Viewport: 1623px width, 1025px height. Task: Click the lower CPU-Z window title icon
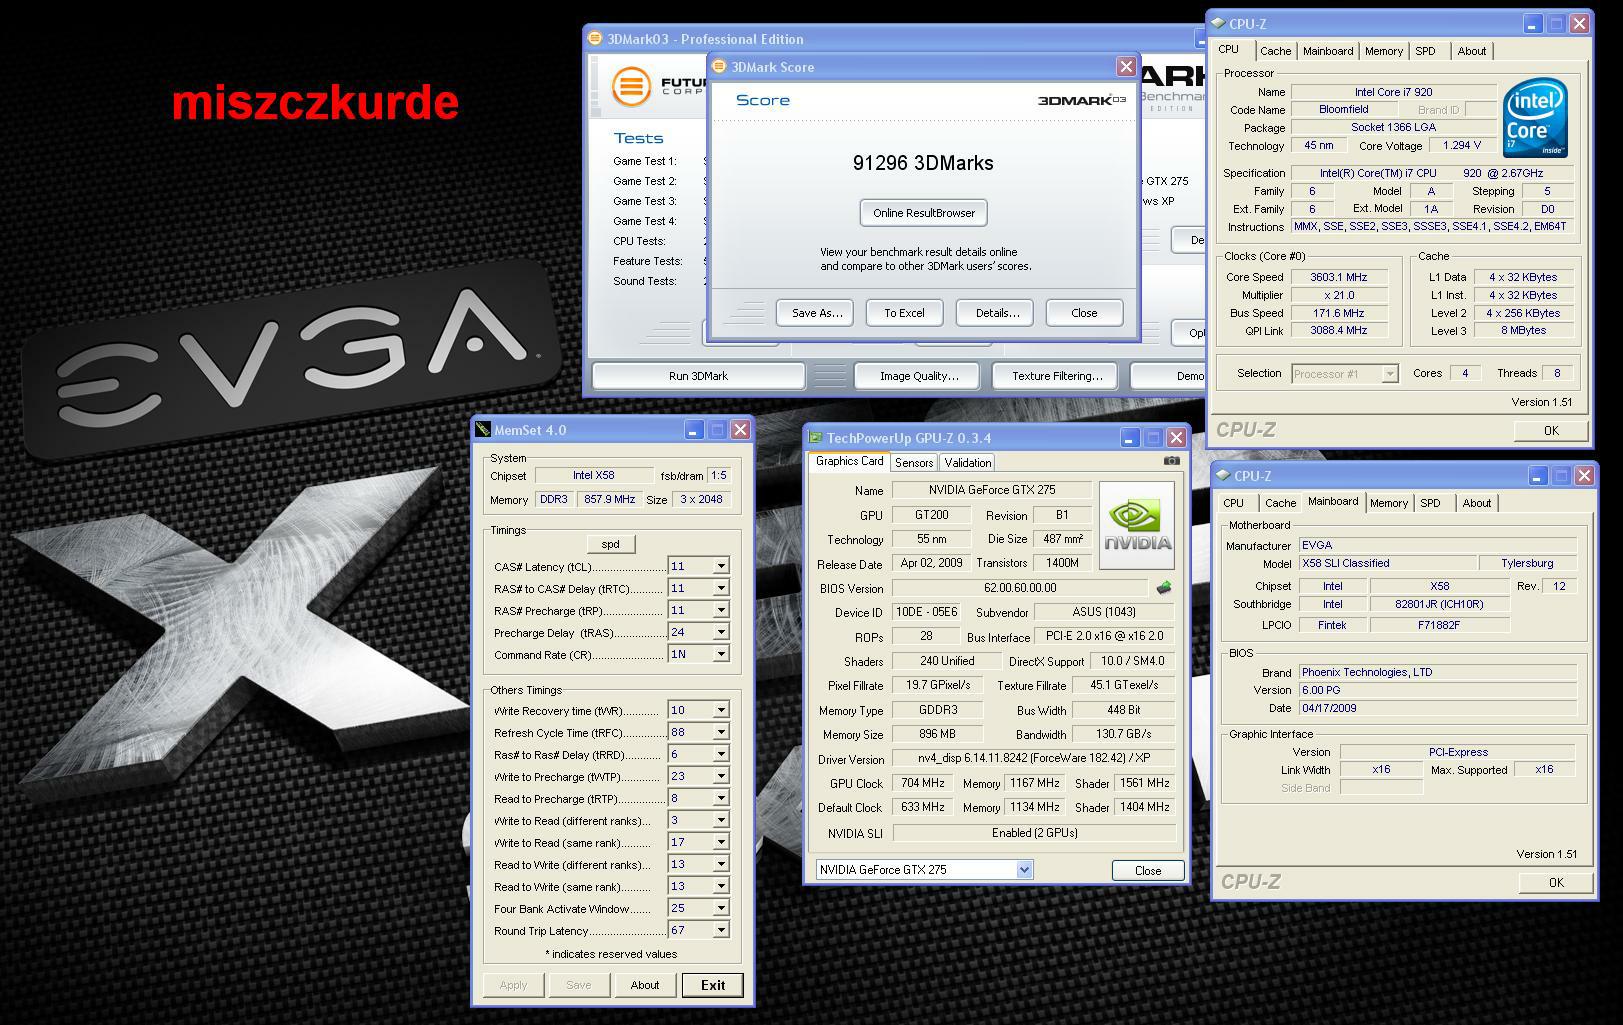(x=1223, y=476)
